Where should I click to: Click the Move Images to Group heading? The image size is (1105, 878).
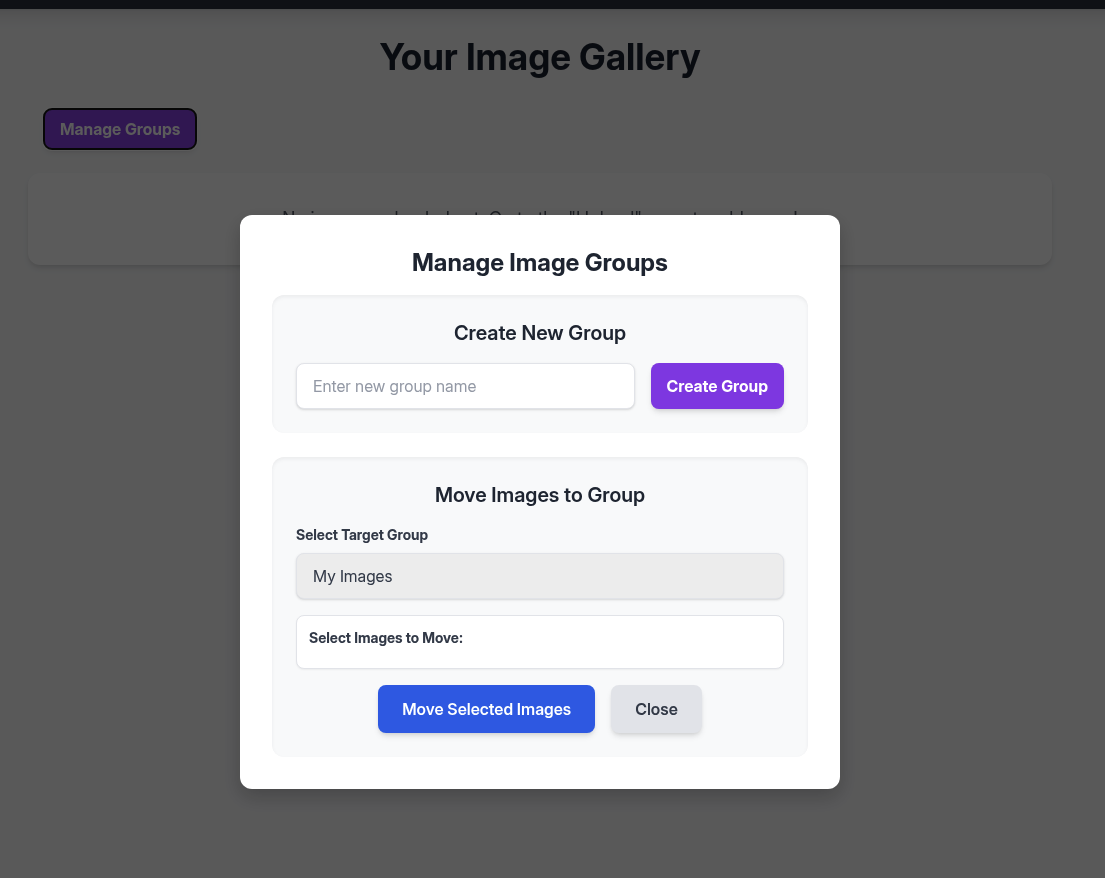(x=539, y=495)
